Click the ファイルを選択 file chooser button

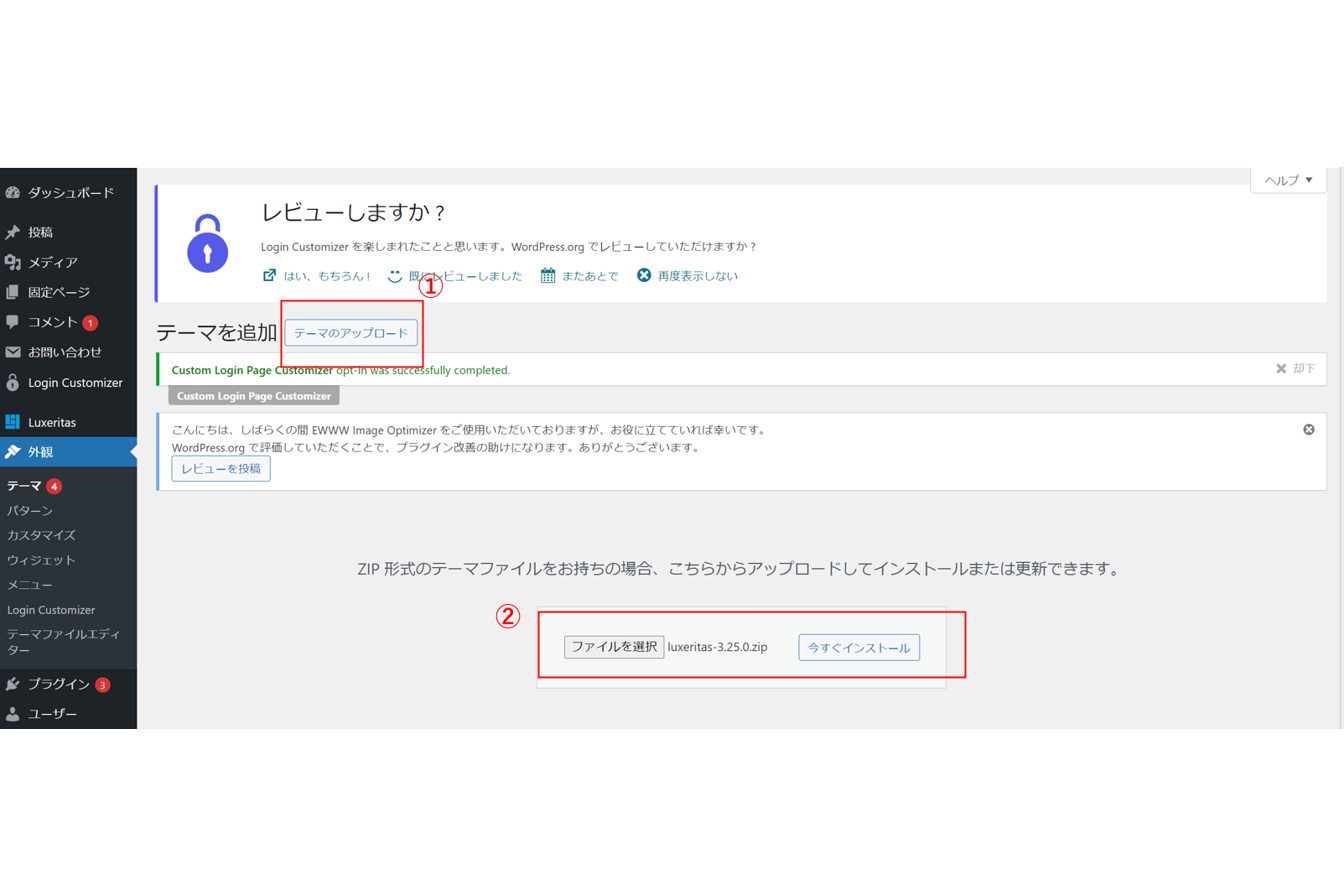coord(614,647)
